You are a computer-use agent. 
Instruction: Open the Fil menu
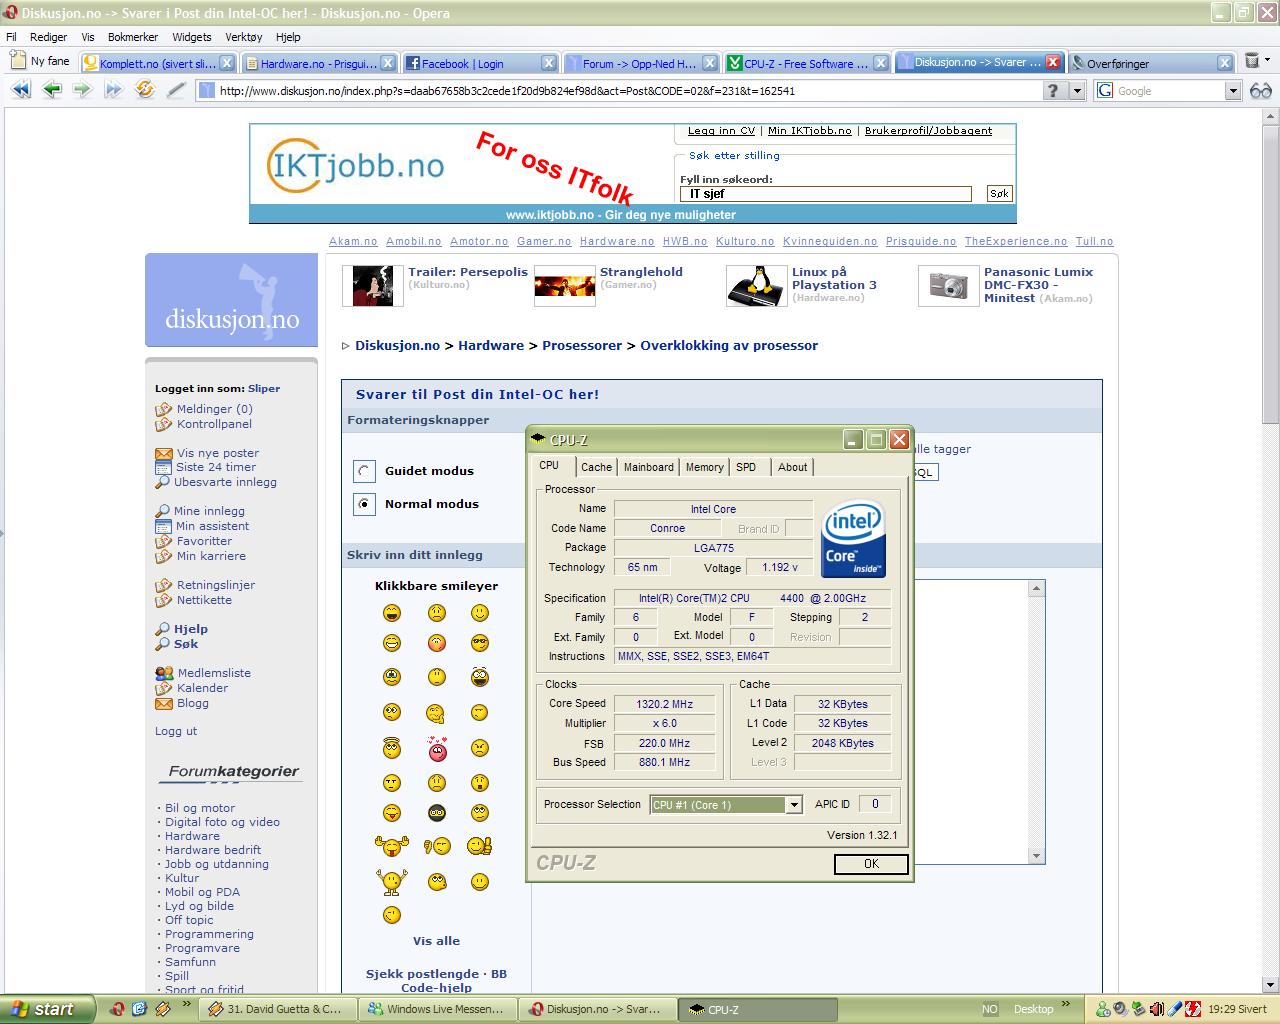point(12,37)
